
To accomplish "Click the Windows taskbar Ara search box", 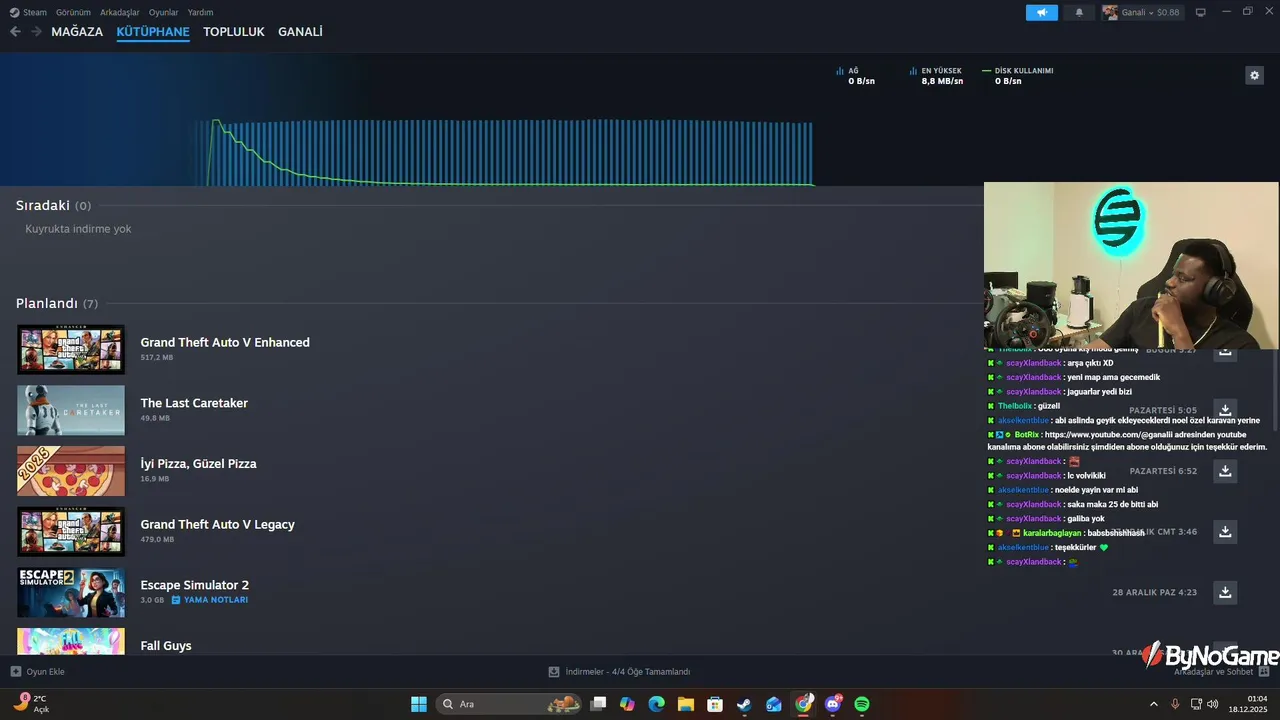I will [x=510, y=704].
